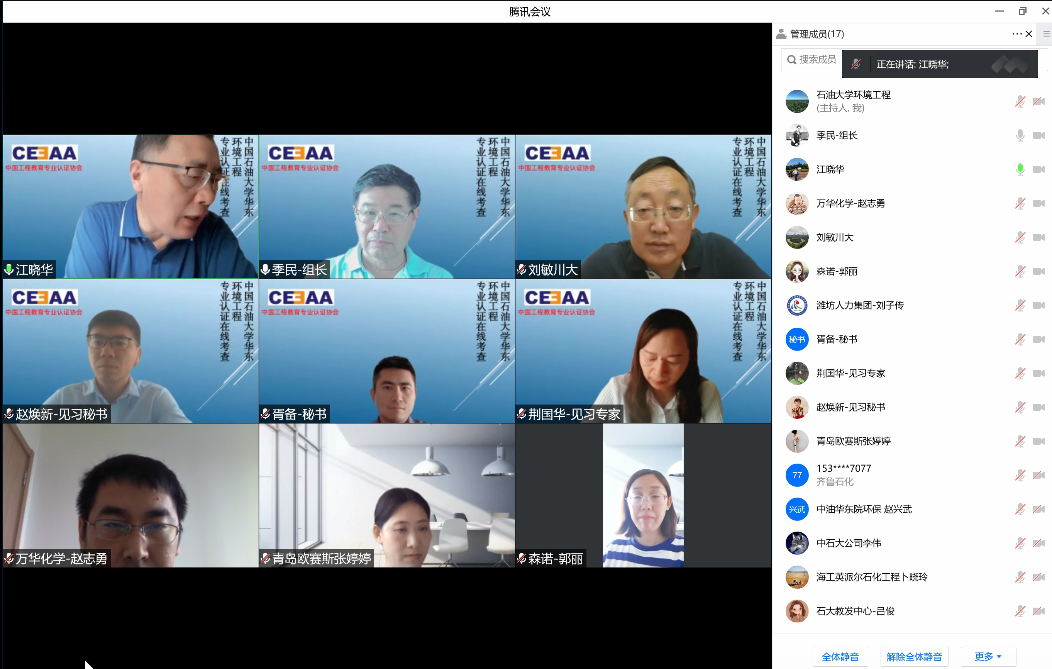Click the avatar of 潍坊人力集团-刘子传
The width and height of the screenshot is (1052, 669).
[797, 305]
